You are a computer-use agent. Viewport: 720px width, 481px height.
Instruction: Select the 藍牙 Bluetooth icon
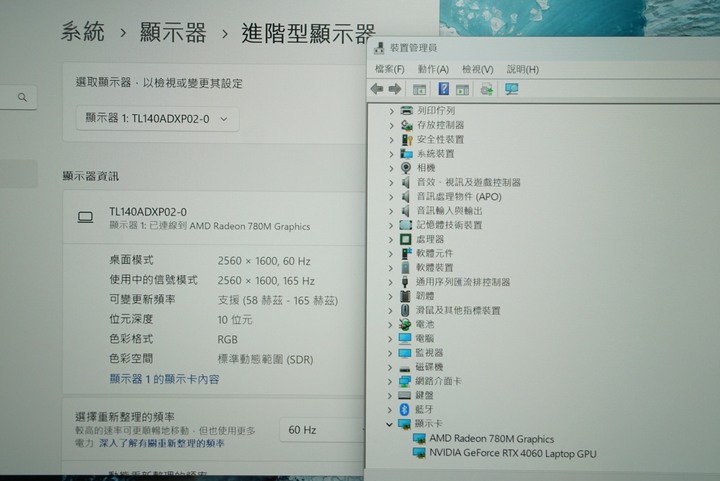tap(405, 409)
